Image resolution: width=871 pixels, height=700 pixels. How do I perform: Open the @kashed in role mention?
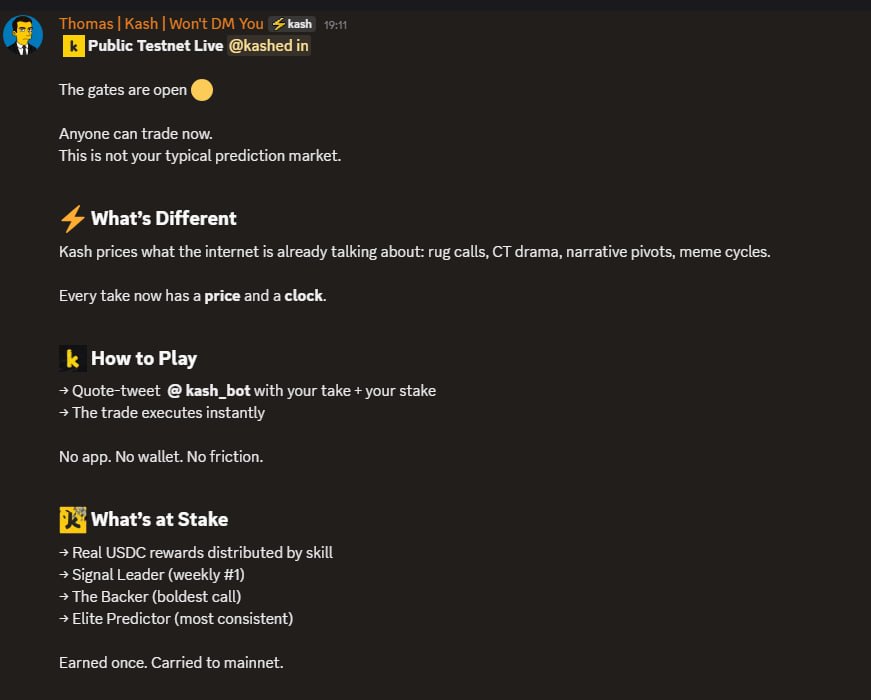click(269, 46)
